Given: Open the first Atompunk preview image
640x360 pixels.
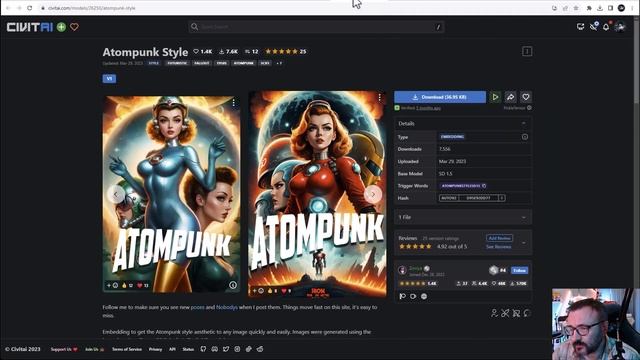Looking at the screenshot, I should click(x=171, y=194).
